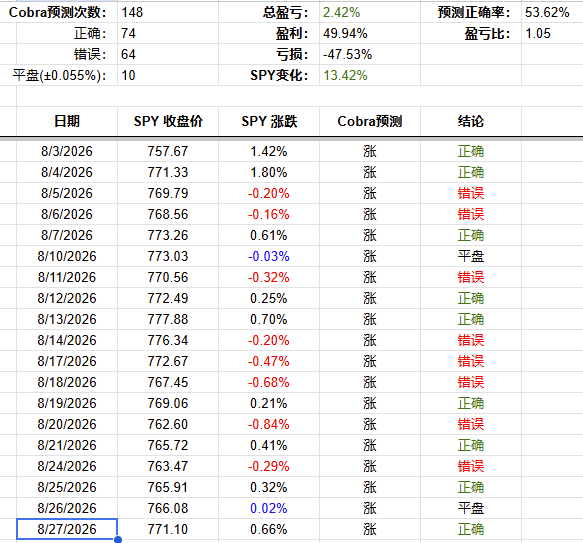Click the Cobra预测次数 label cell

click(x=59, y=12)
